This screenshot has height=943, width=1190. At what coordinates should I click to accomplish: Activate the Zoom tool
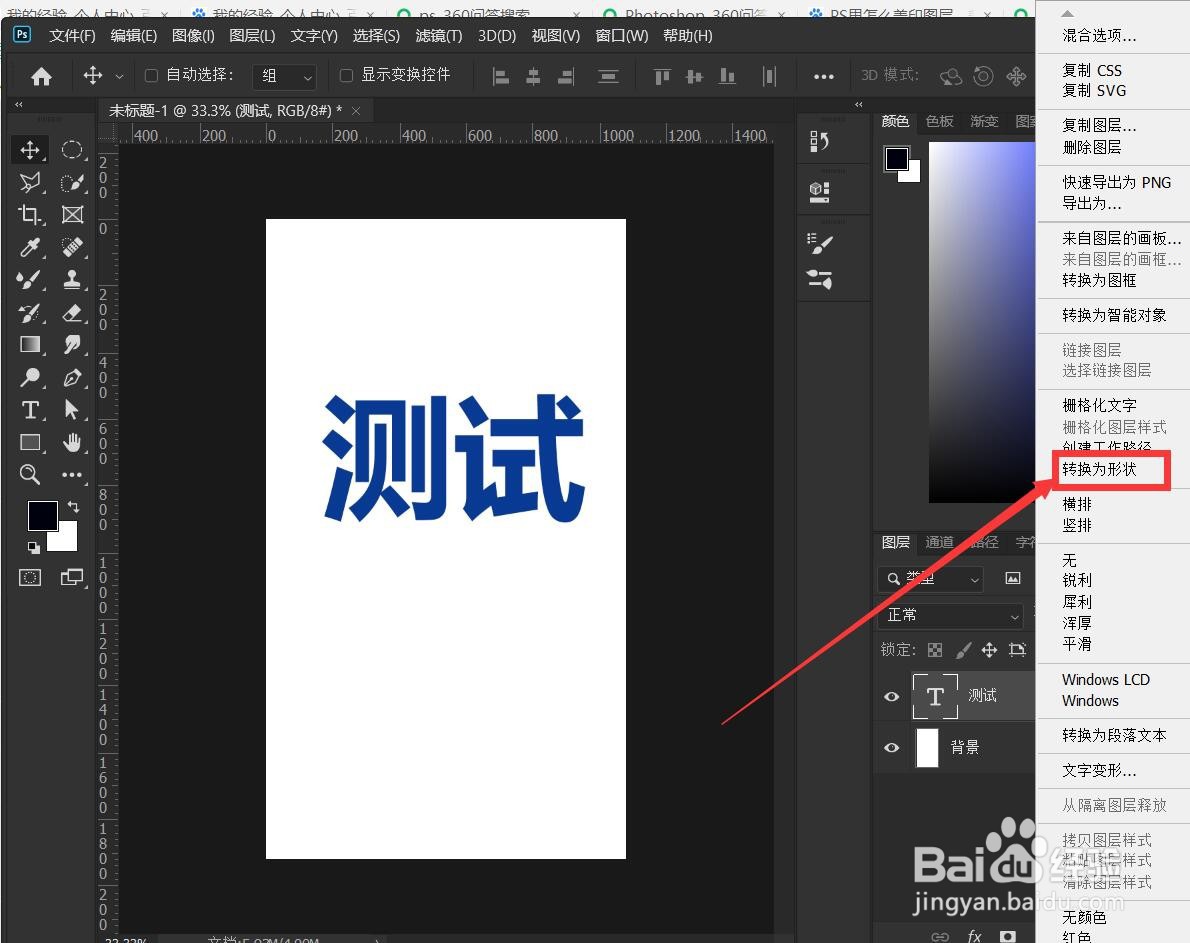point(29,475)
